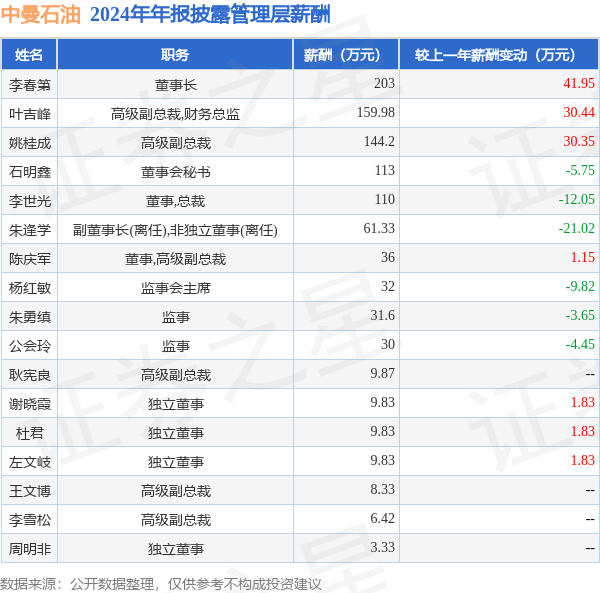Click the name 谢晓霞

pyautogui.click(x=30, y=404)
